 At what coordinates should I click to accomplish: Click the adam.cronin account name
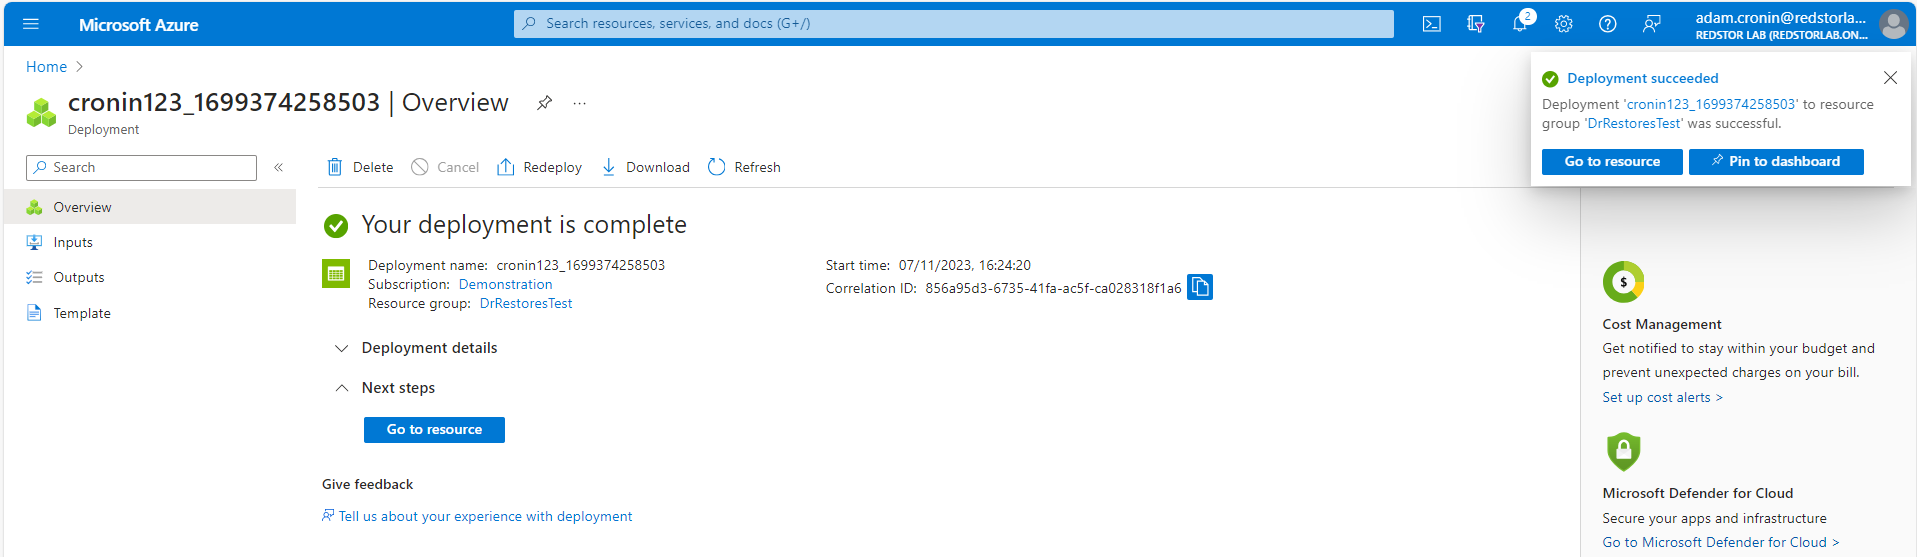1781,17
